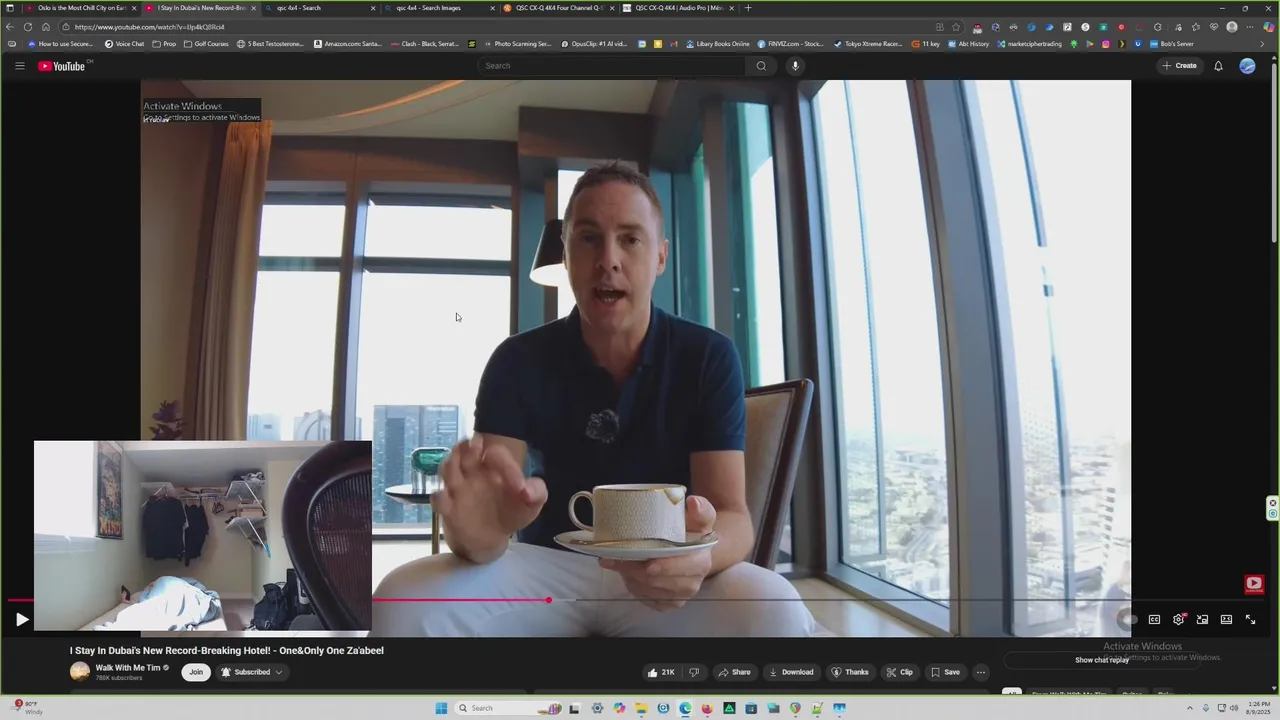This screenshot has height=720, width=1280.
Task: Open the Tokyo Xtreme Racer bookmark
Action: (x=868, y=44)
